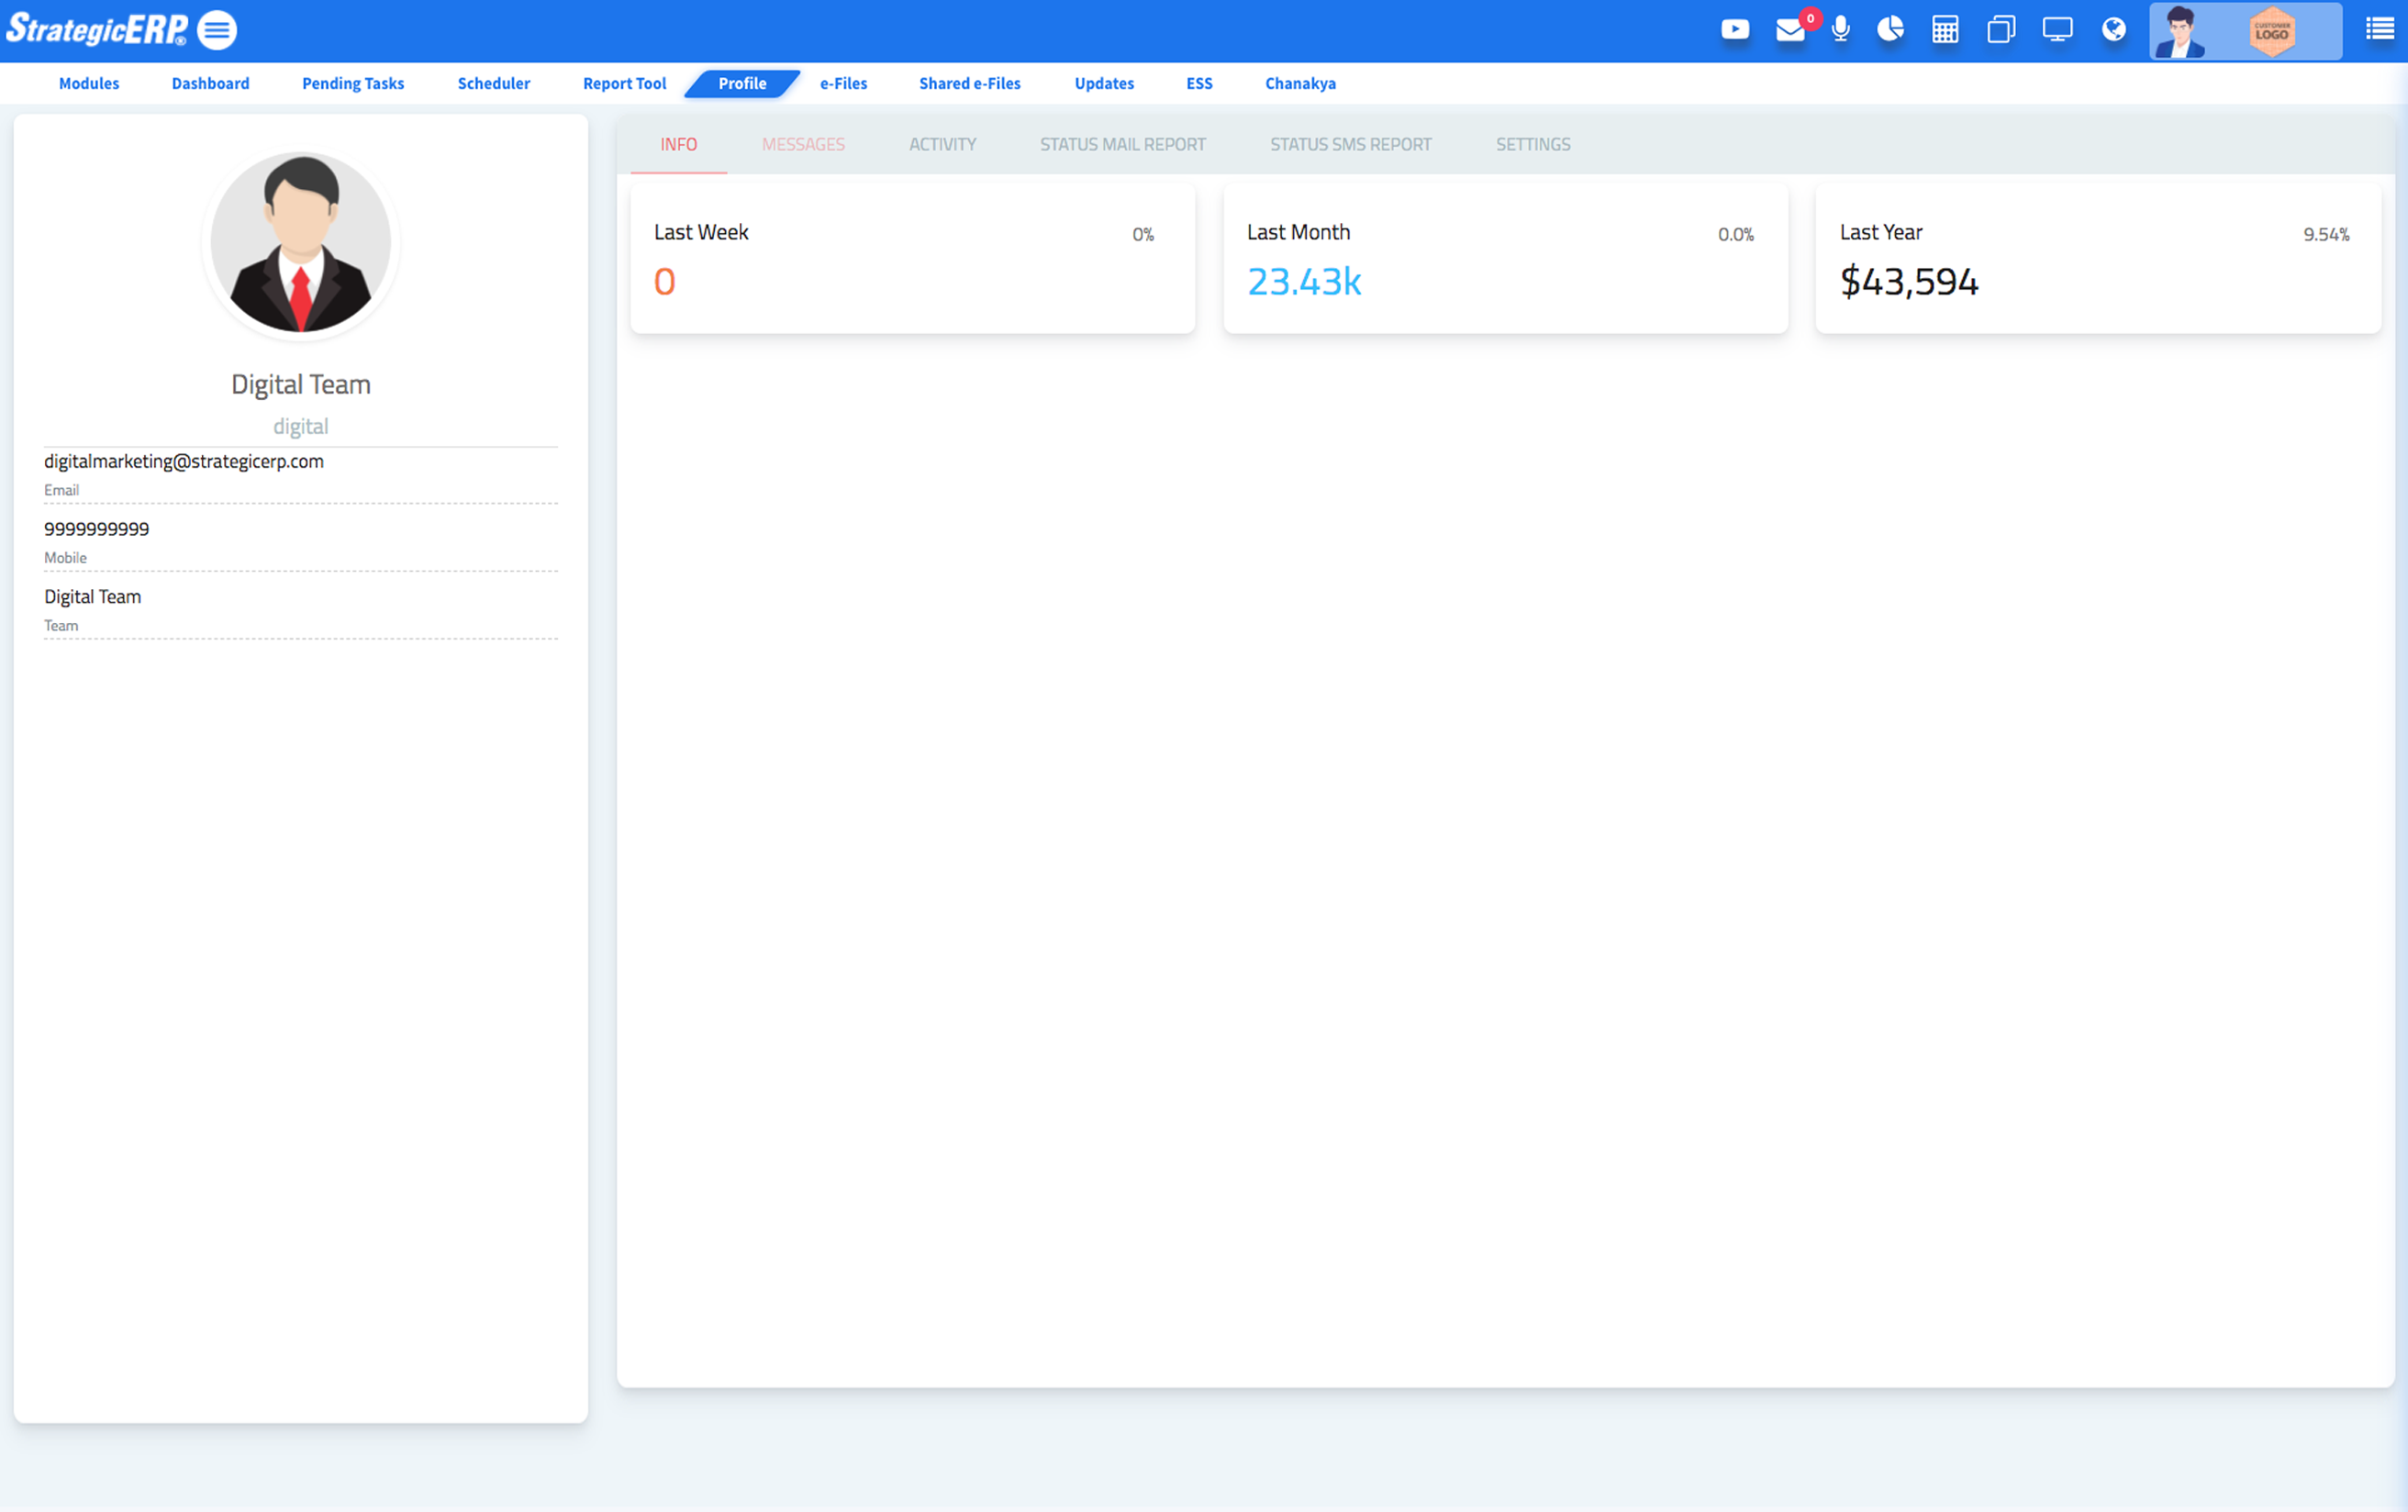Switch to the MESSAGES tab
The height and width of the screenshot is (1512, 2408).
(x=803, y=144)
